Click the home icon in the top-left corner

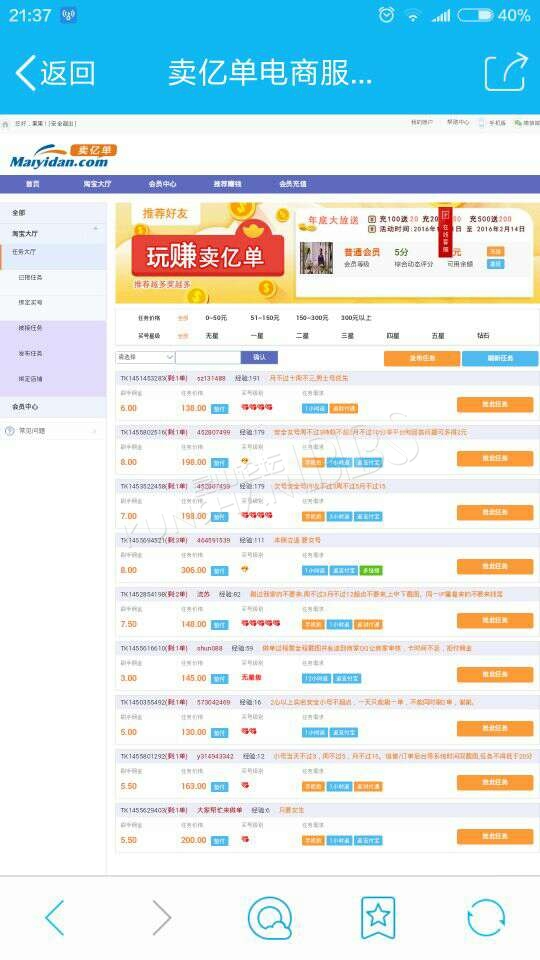point(6,124)
